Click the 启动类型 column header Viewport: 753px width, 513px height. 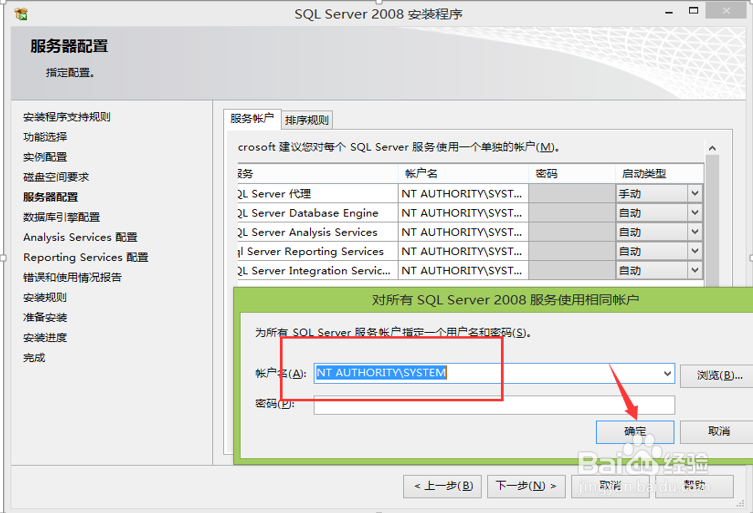tap(659, 174)
